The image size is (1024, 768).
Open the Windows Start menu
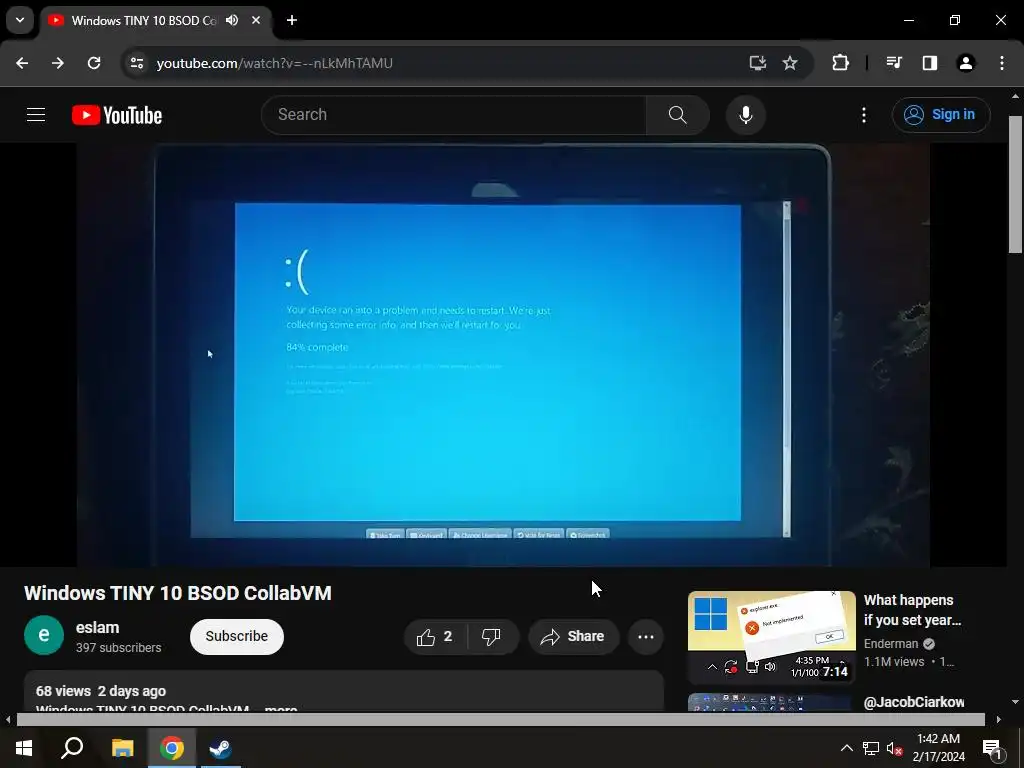[24, 748]
